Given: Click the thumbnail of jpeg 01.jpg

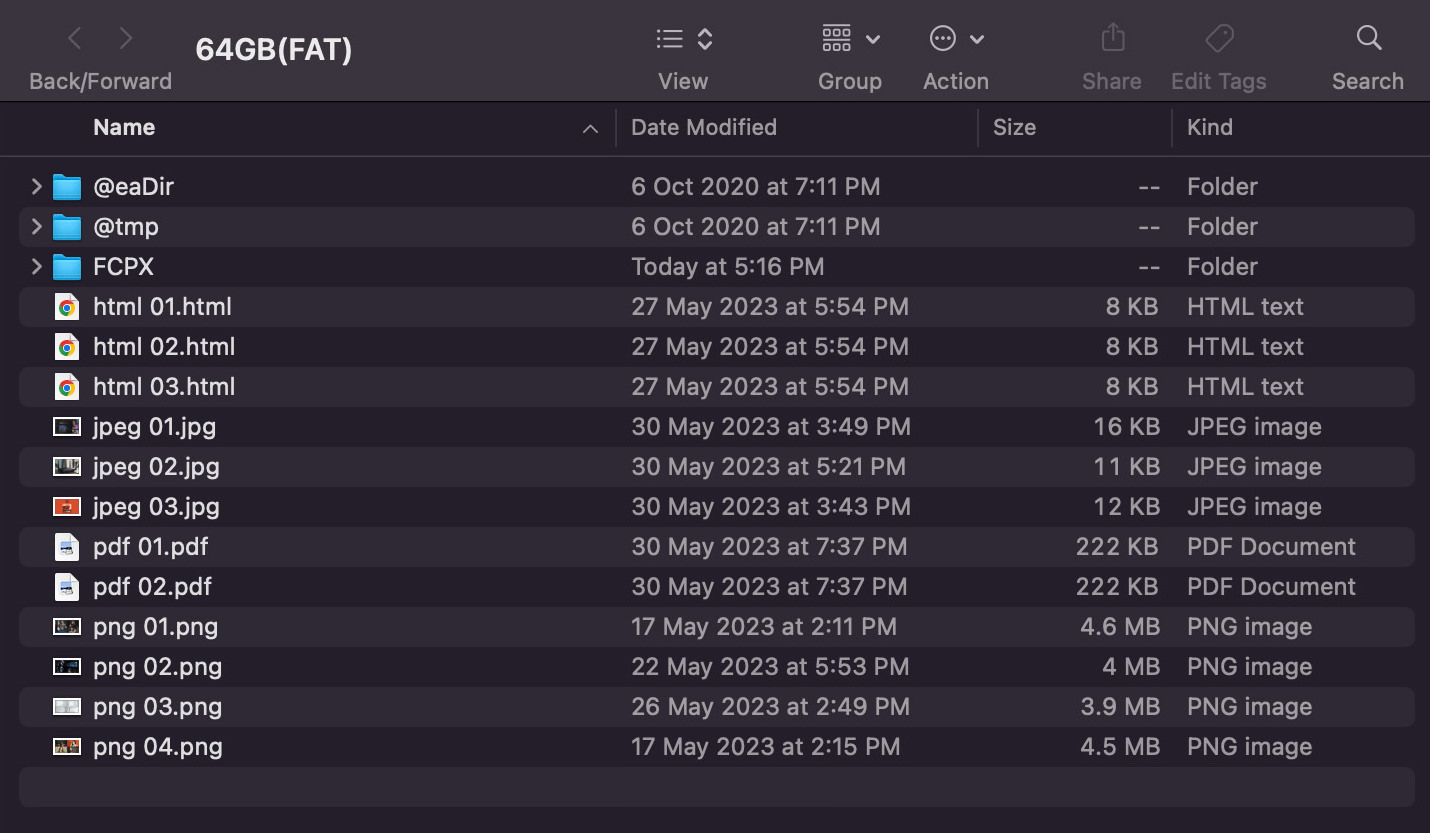Looking at the screenshot, I should pyautogui.click(x=67, y=427).
